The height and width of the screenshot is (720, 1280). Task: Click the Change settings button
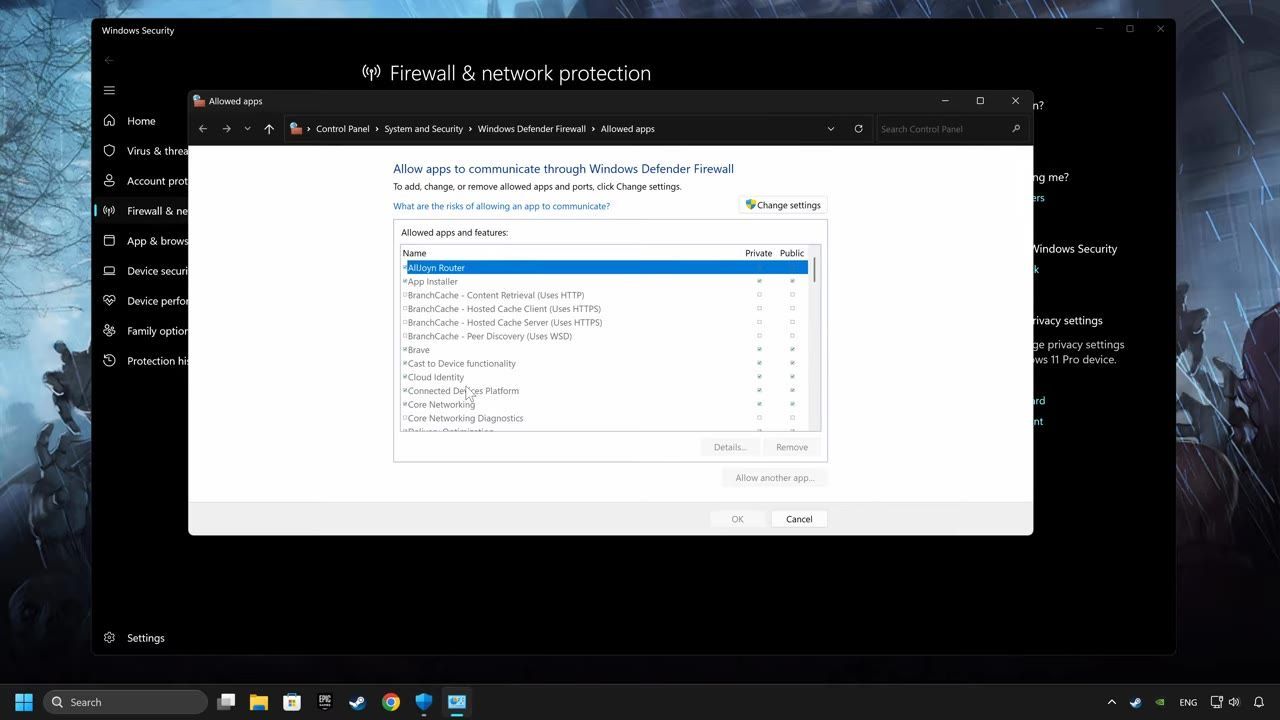tap(783, 205)
